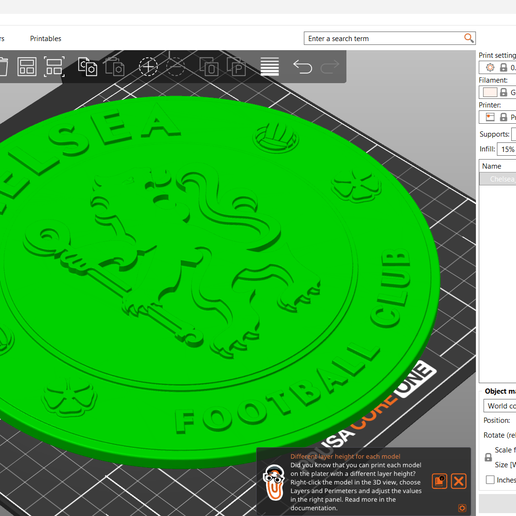Image resolution: width=516 pixels, height=516 pixels.
Task: Click the lock icon in Printer preset
Action: pyautogui.click(x=503, y=117)
